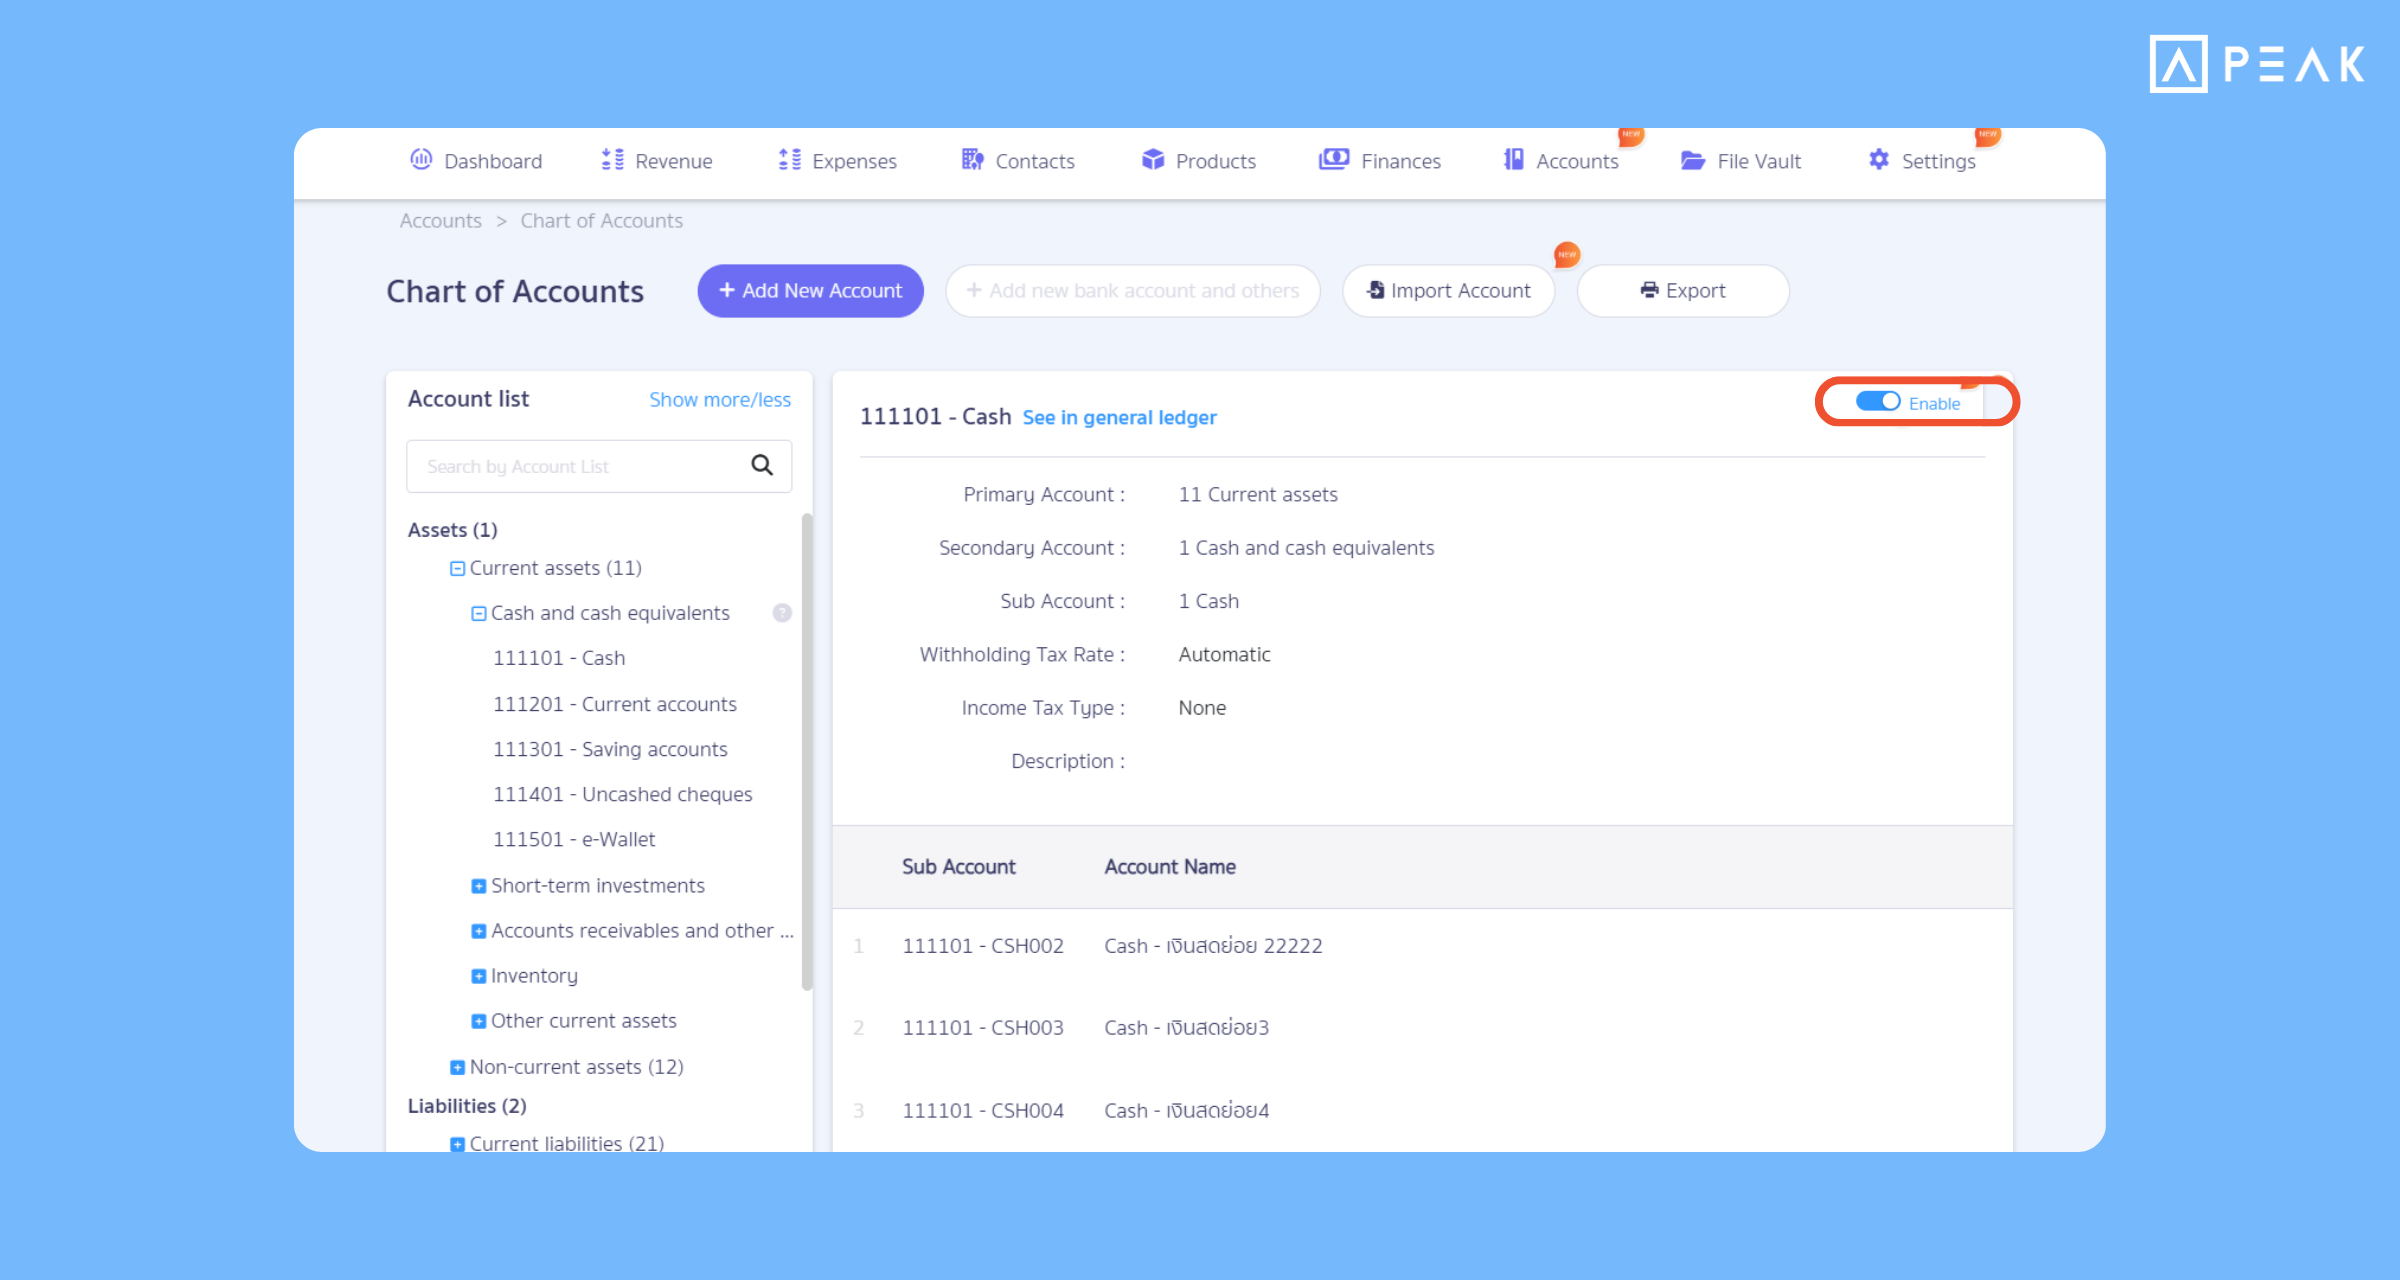Open the Finances menu
The width and height of the screenshot is (2400, 1280).
point(1380,161)
